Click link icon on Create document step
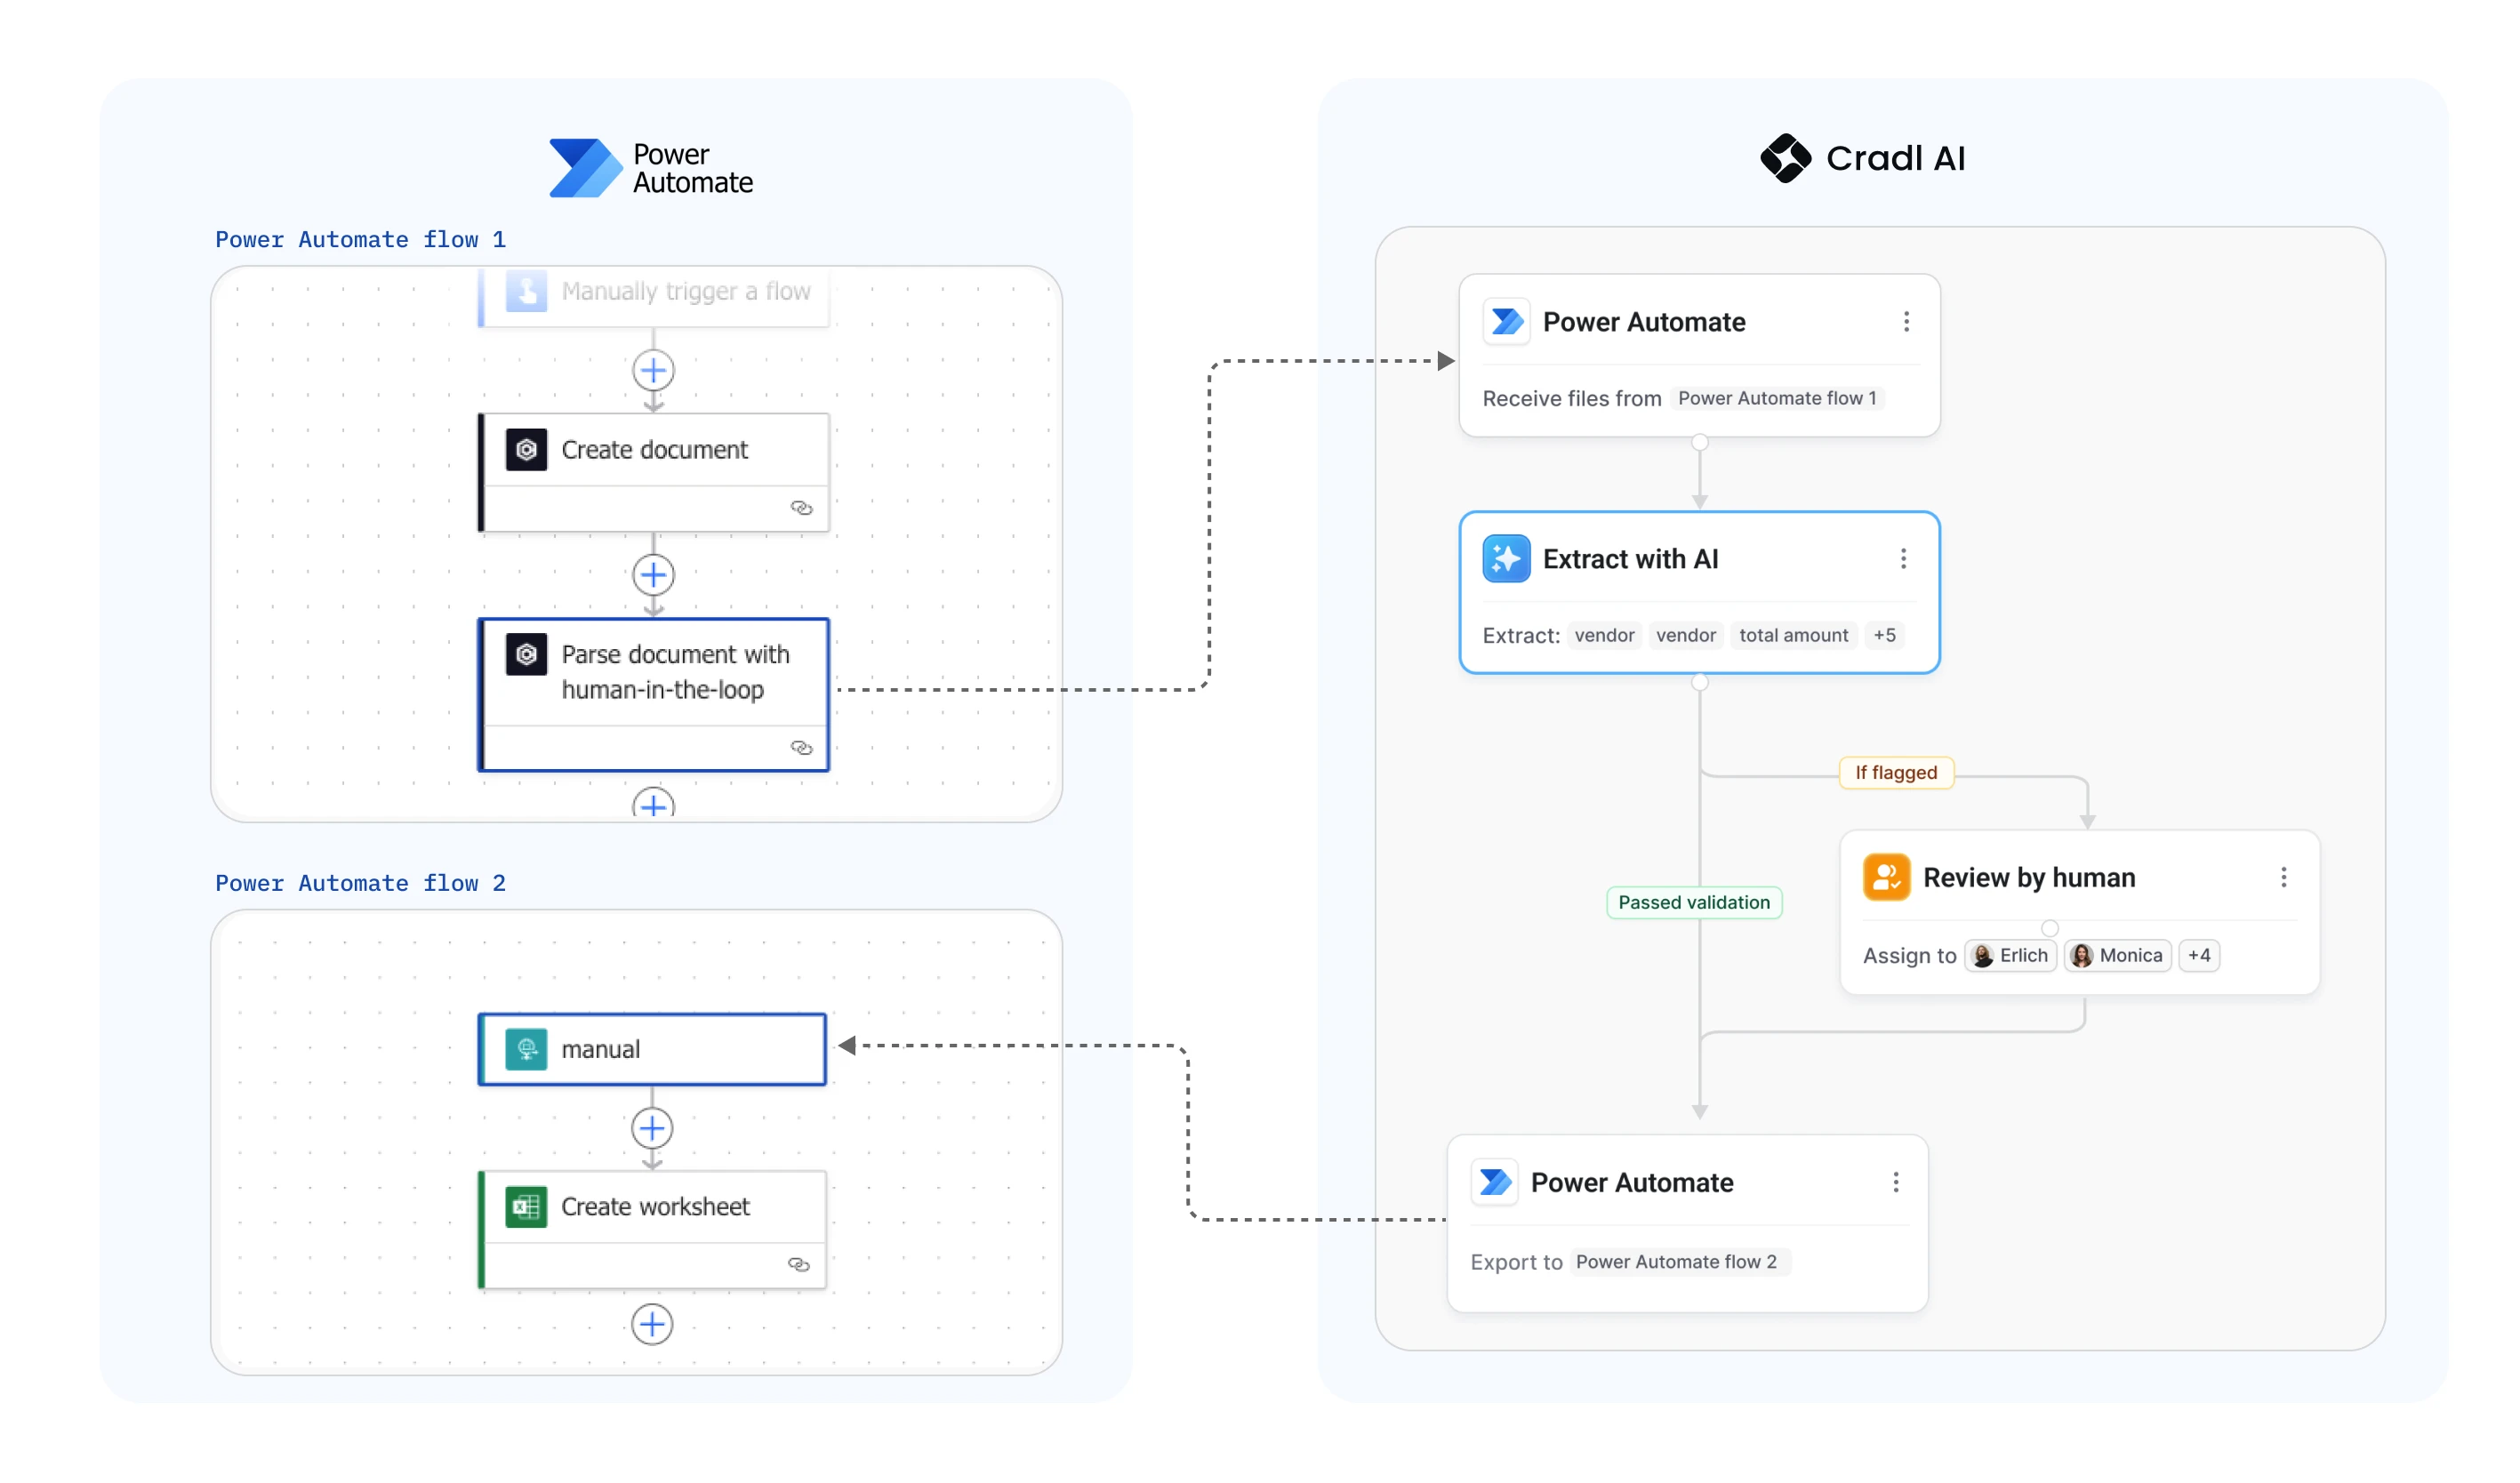This screenshot has width=2520, height=1483. (801, 508)
